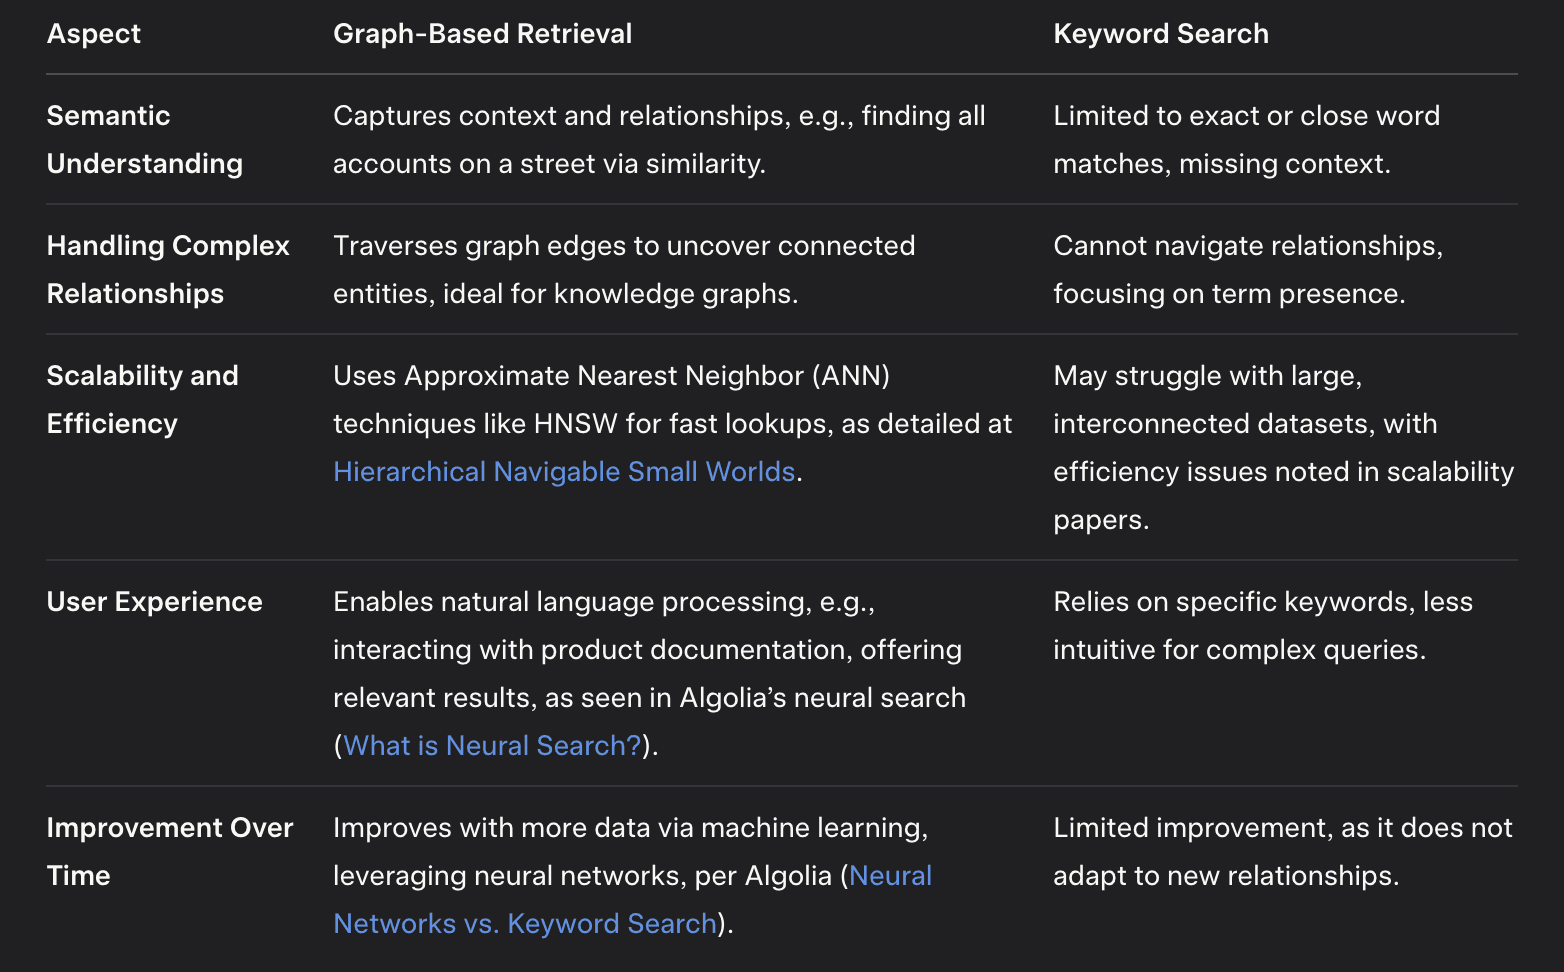Select the Handling Complex Relationships row label

click(168, 269)
